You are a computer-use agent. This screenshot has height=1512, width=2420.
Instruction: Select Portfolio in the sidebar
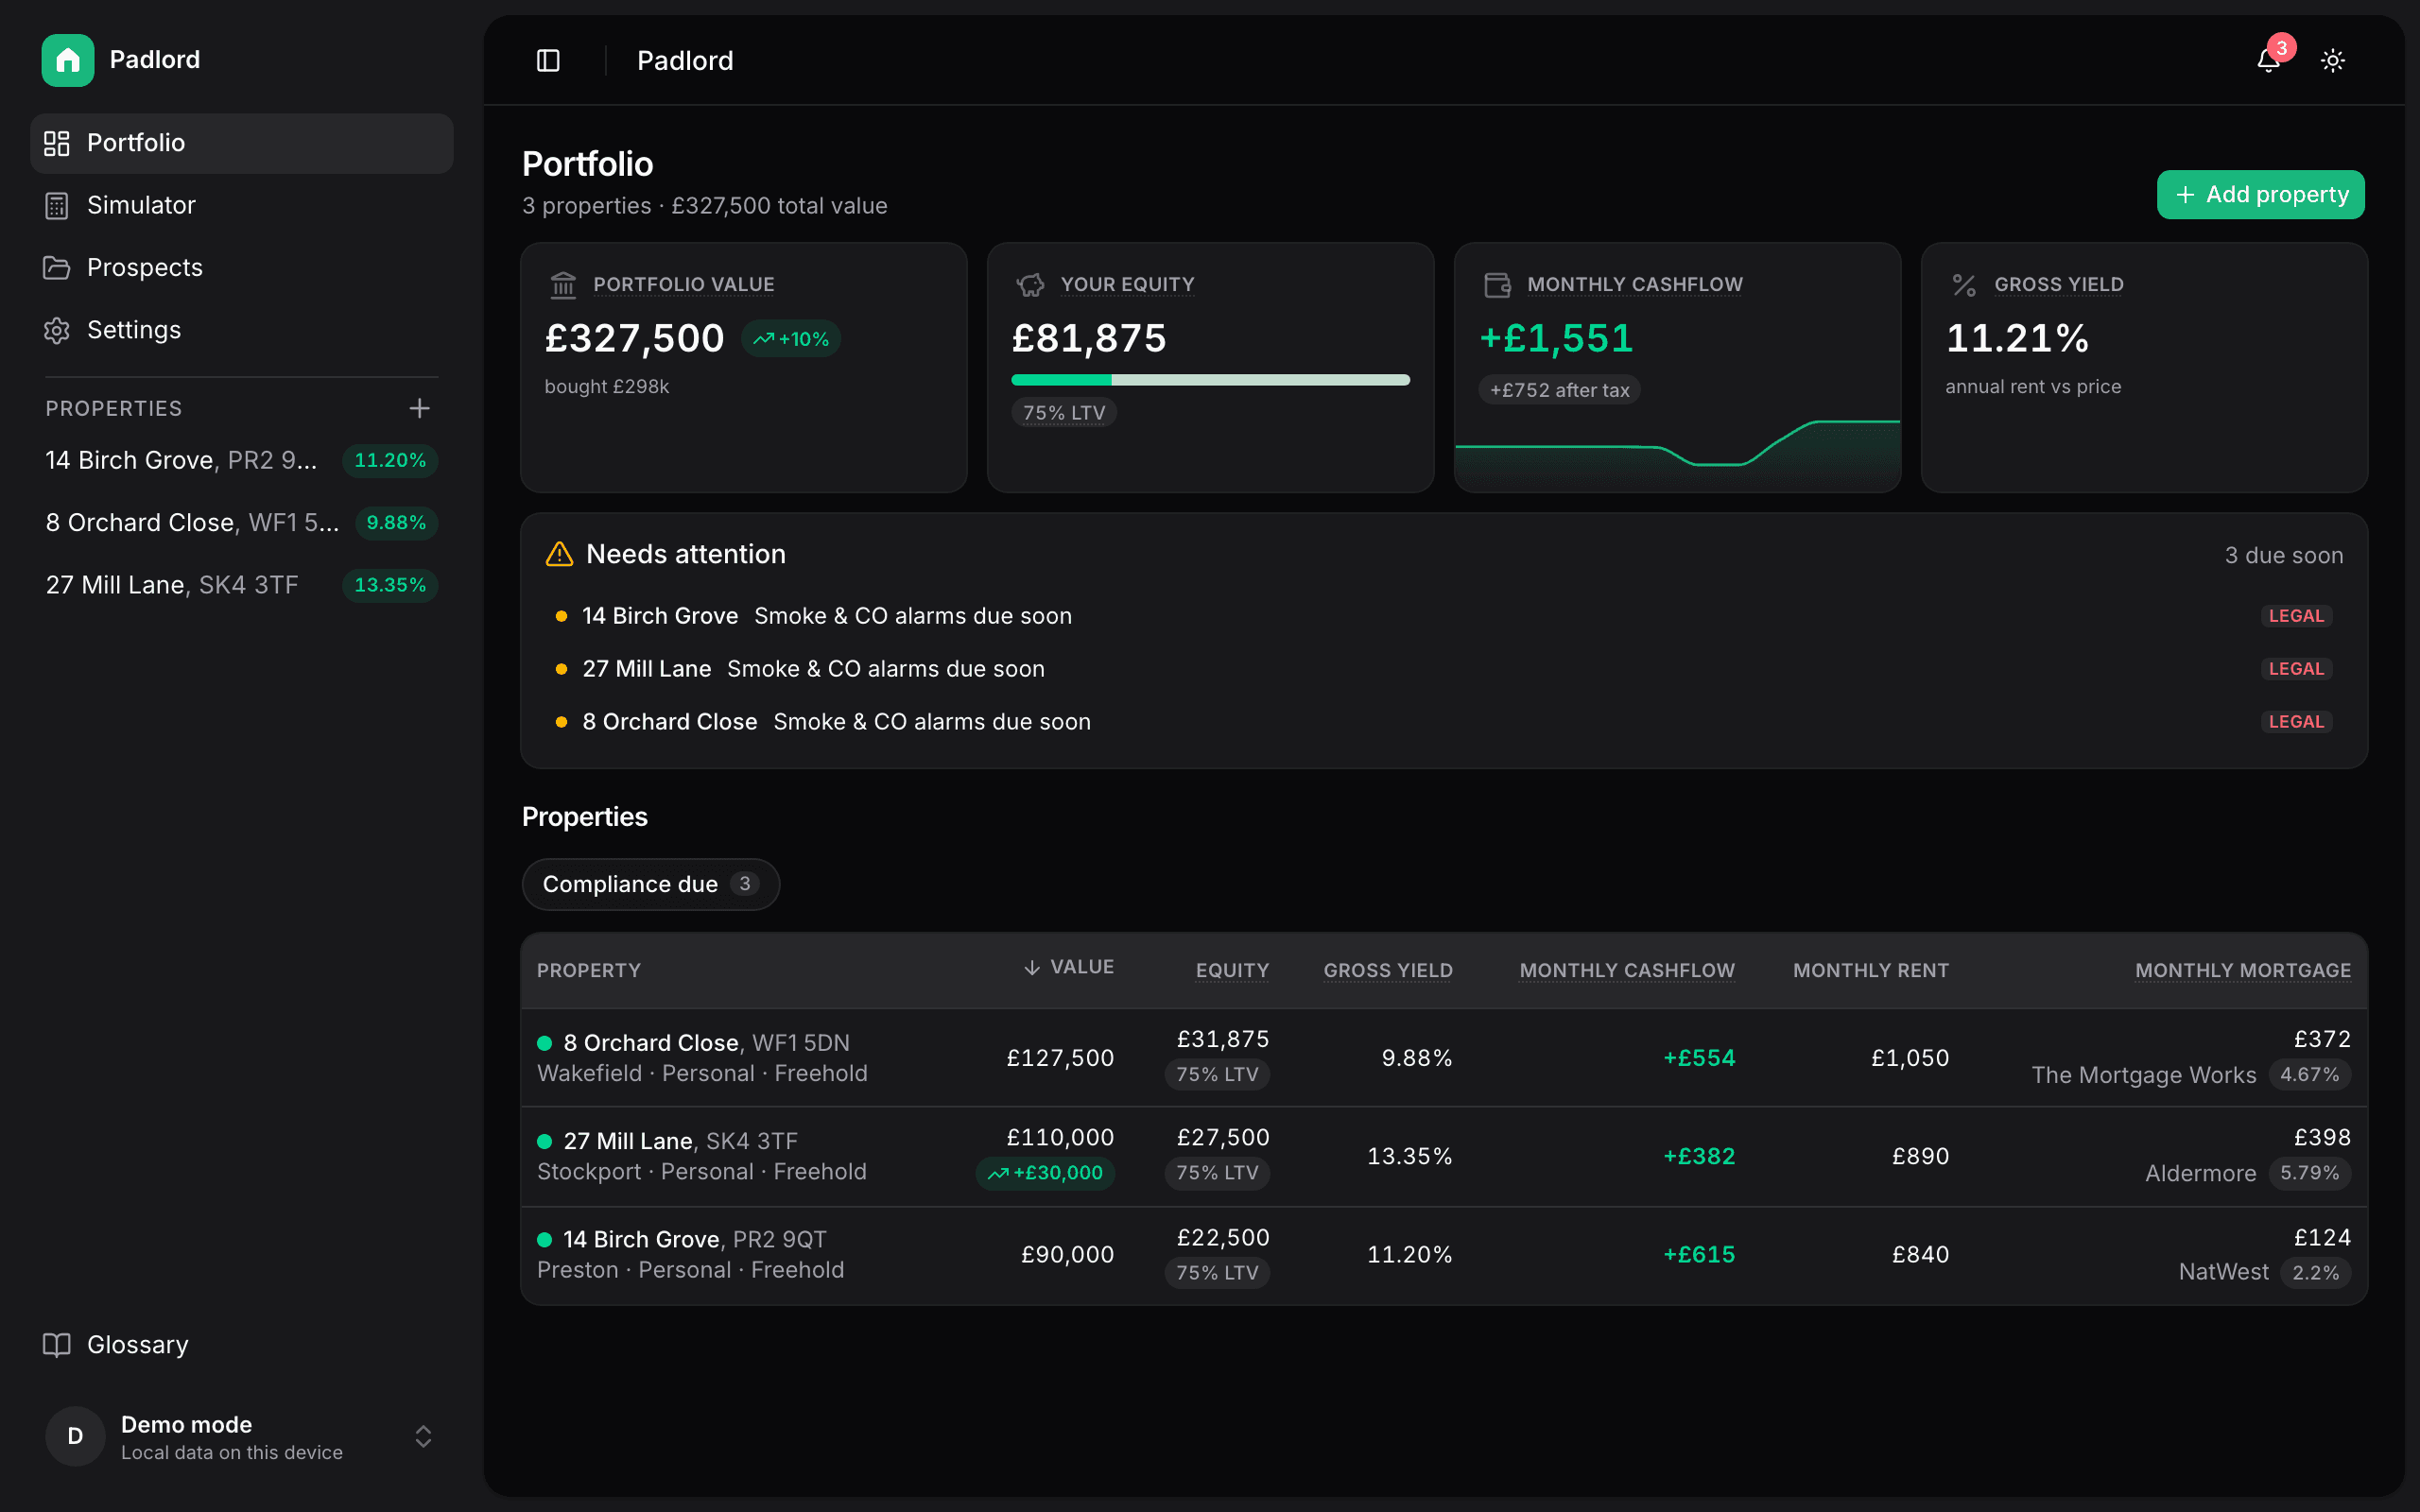click(x=242, y=143)
